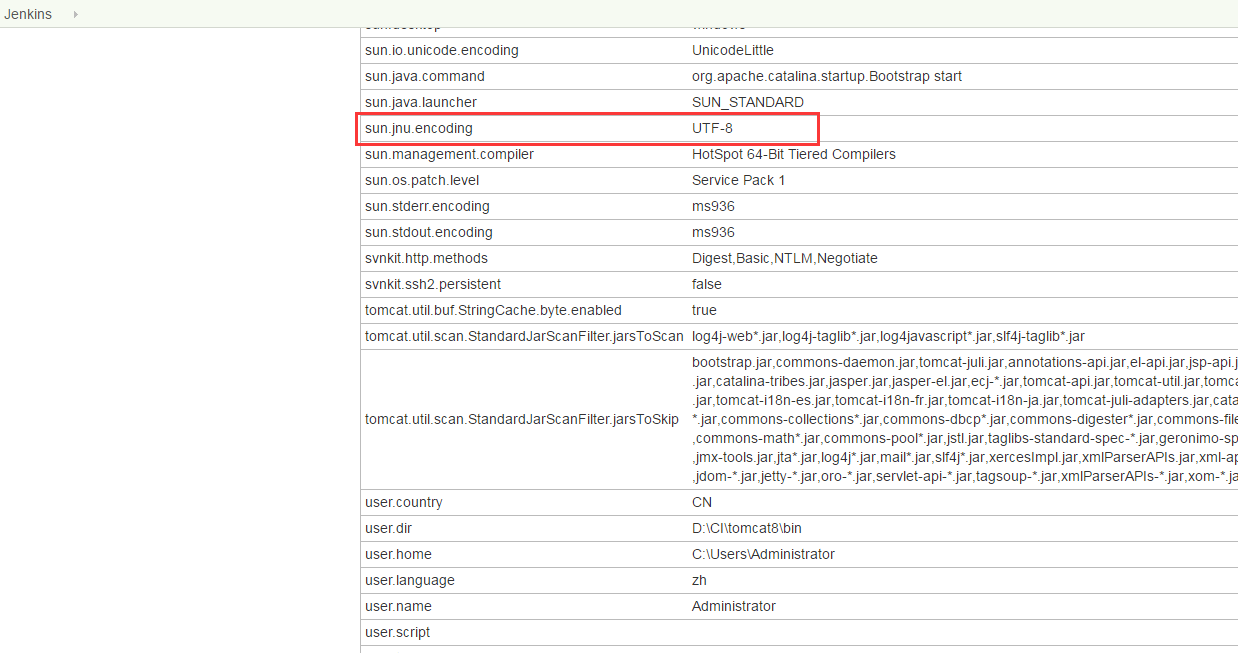This screenshot has height=653, width=1238.
Task: Click the Jenkins breadcrumb link
Action: pyautogui.click(x=28, y=14)
